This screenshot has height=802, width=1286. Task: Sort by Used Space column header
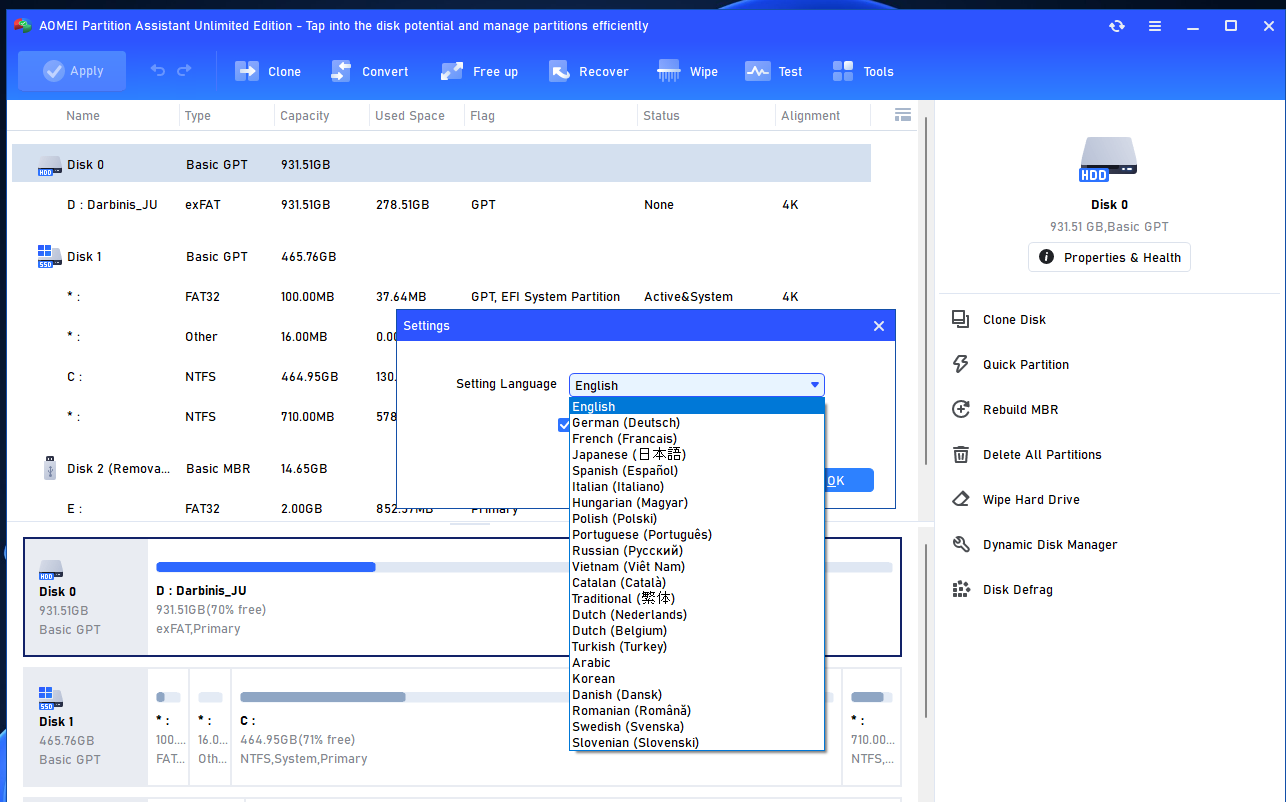click(409, 115)
